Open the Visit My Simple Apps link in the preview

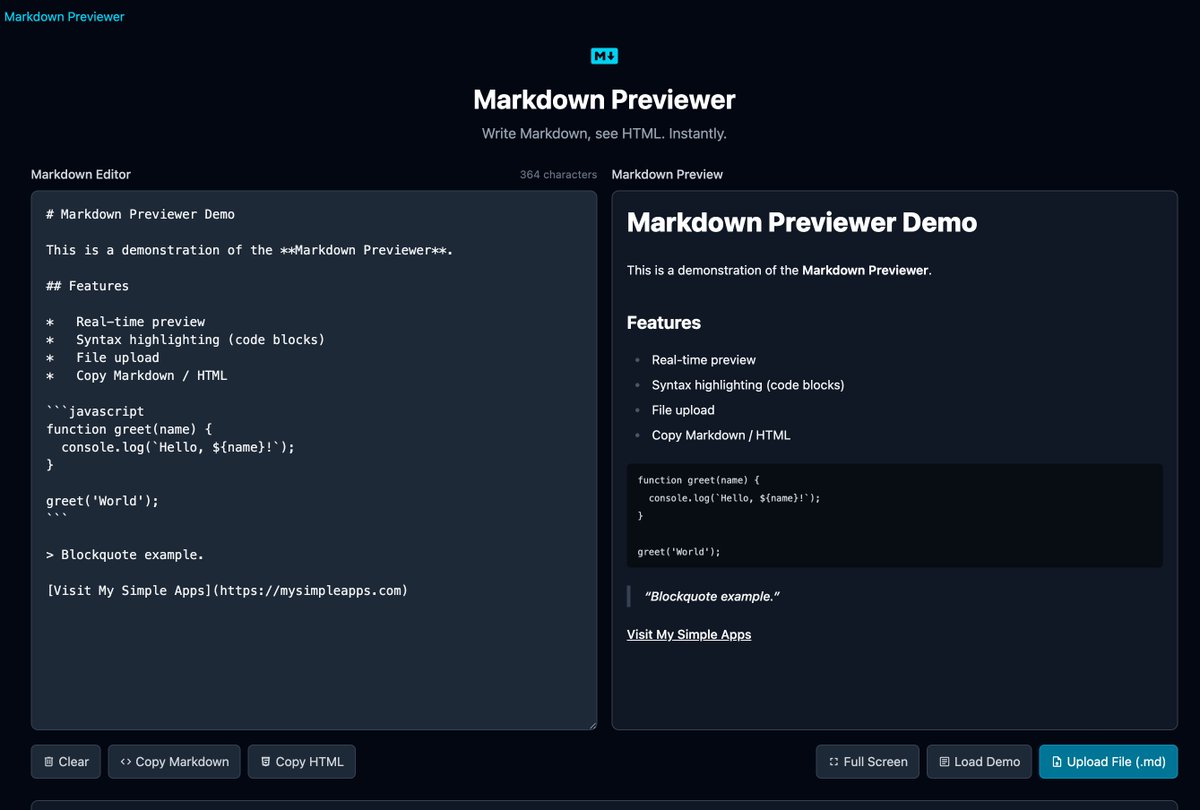click(689, 634)
